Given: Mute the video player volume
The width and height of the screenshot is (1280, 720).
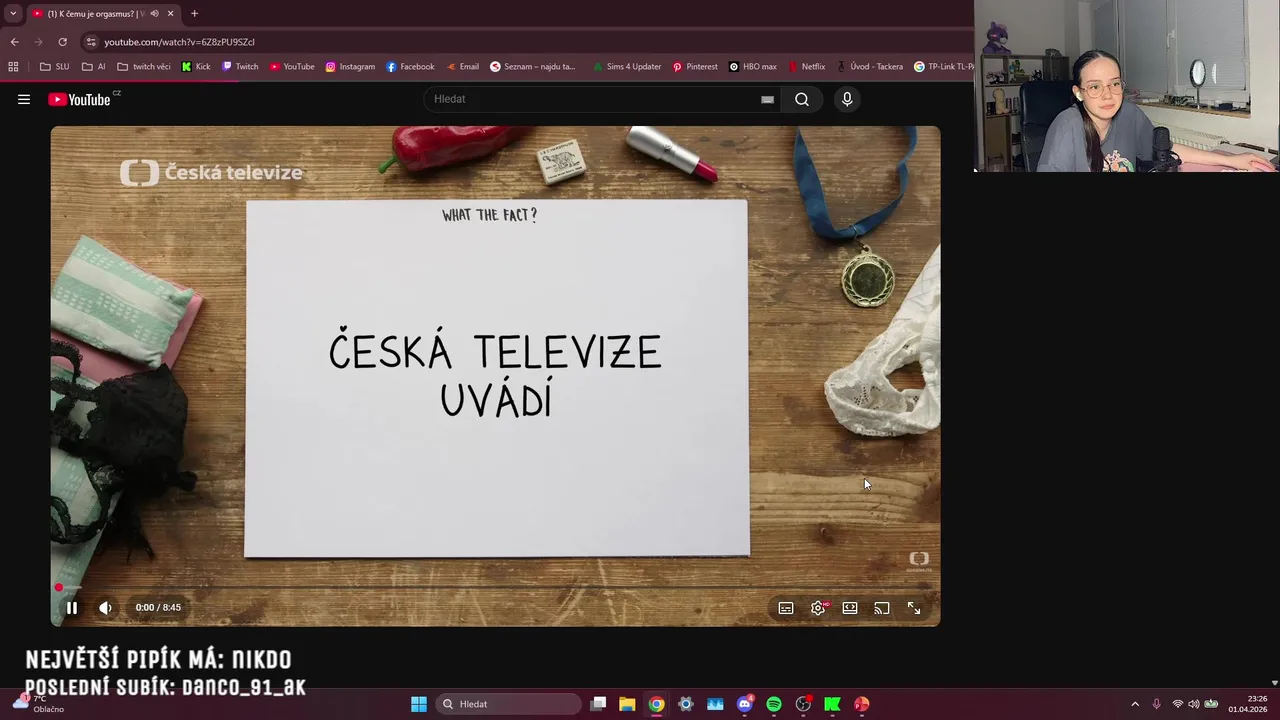Looking at the screenshot, I should [x=105, y=608].
